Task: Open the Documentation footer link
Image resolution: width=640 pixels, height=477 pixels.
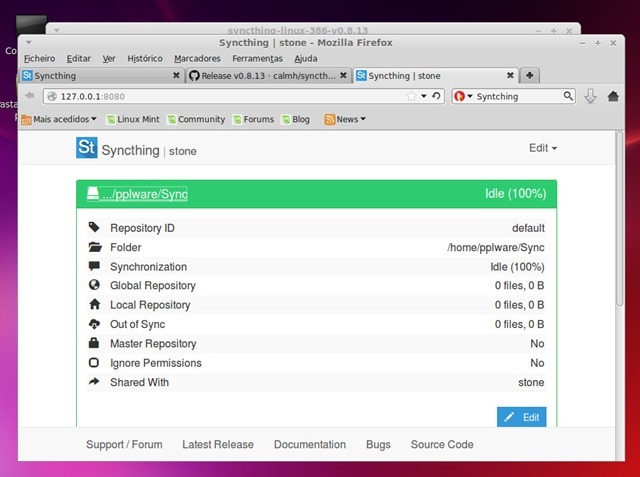Action: click(x=310, y=444)
